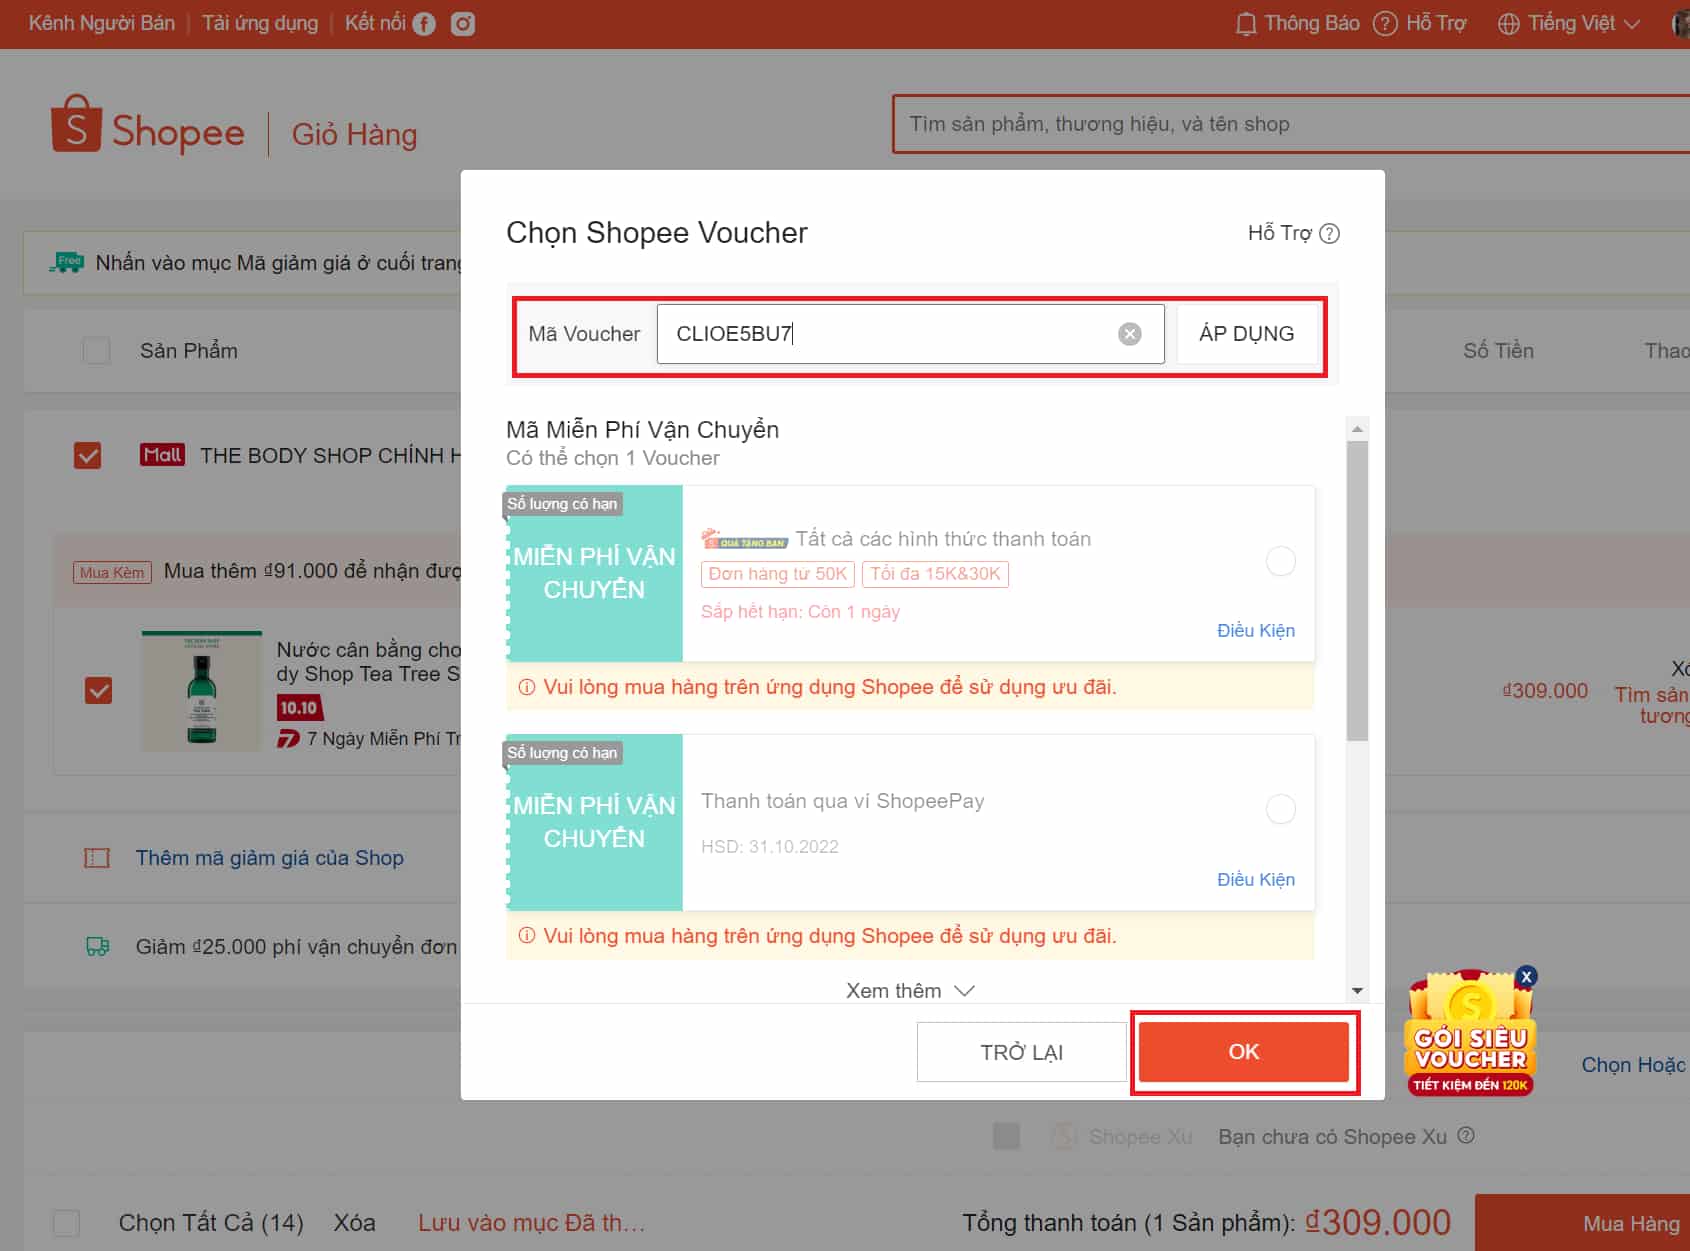Image resolution: width=1690 pixels, height=1251 pixels.
Task: Click the Thông Báo bell icon
Action: [1245, 24]
